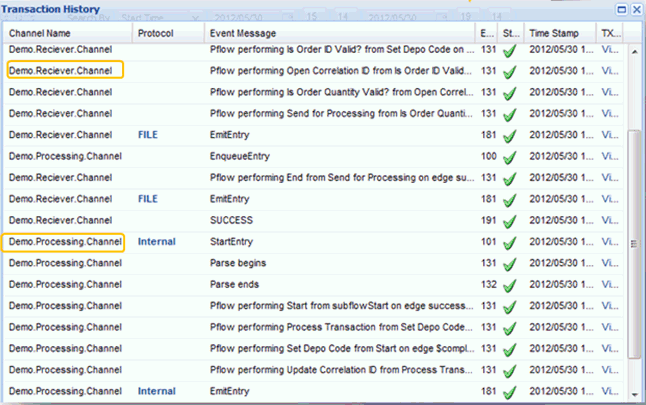Open the View link in SUCCESS row
This screenshot has height=405, width=646.
click(610, 220)
